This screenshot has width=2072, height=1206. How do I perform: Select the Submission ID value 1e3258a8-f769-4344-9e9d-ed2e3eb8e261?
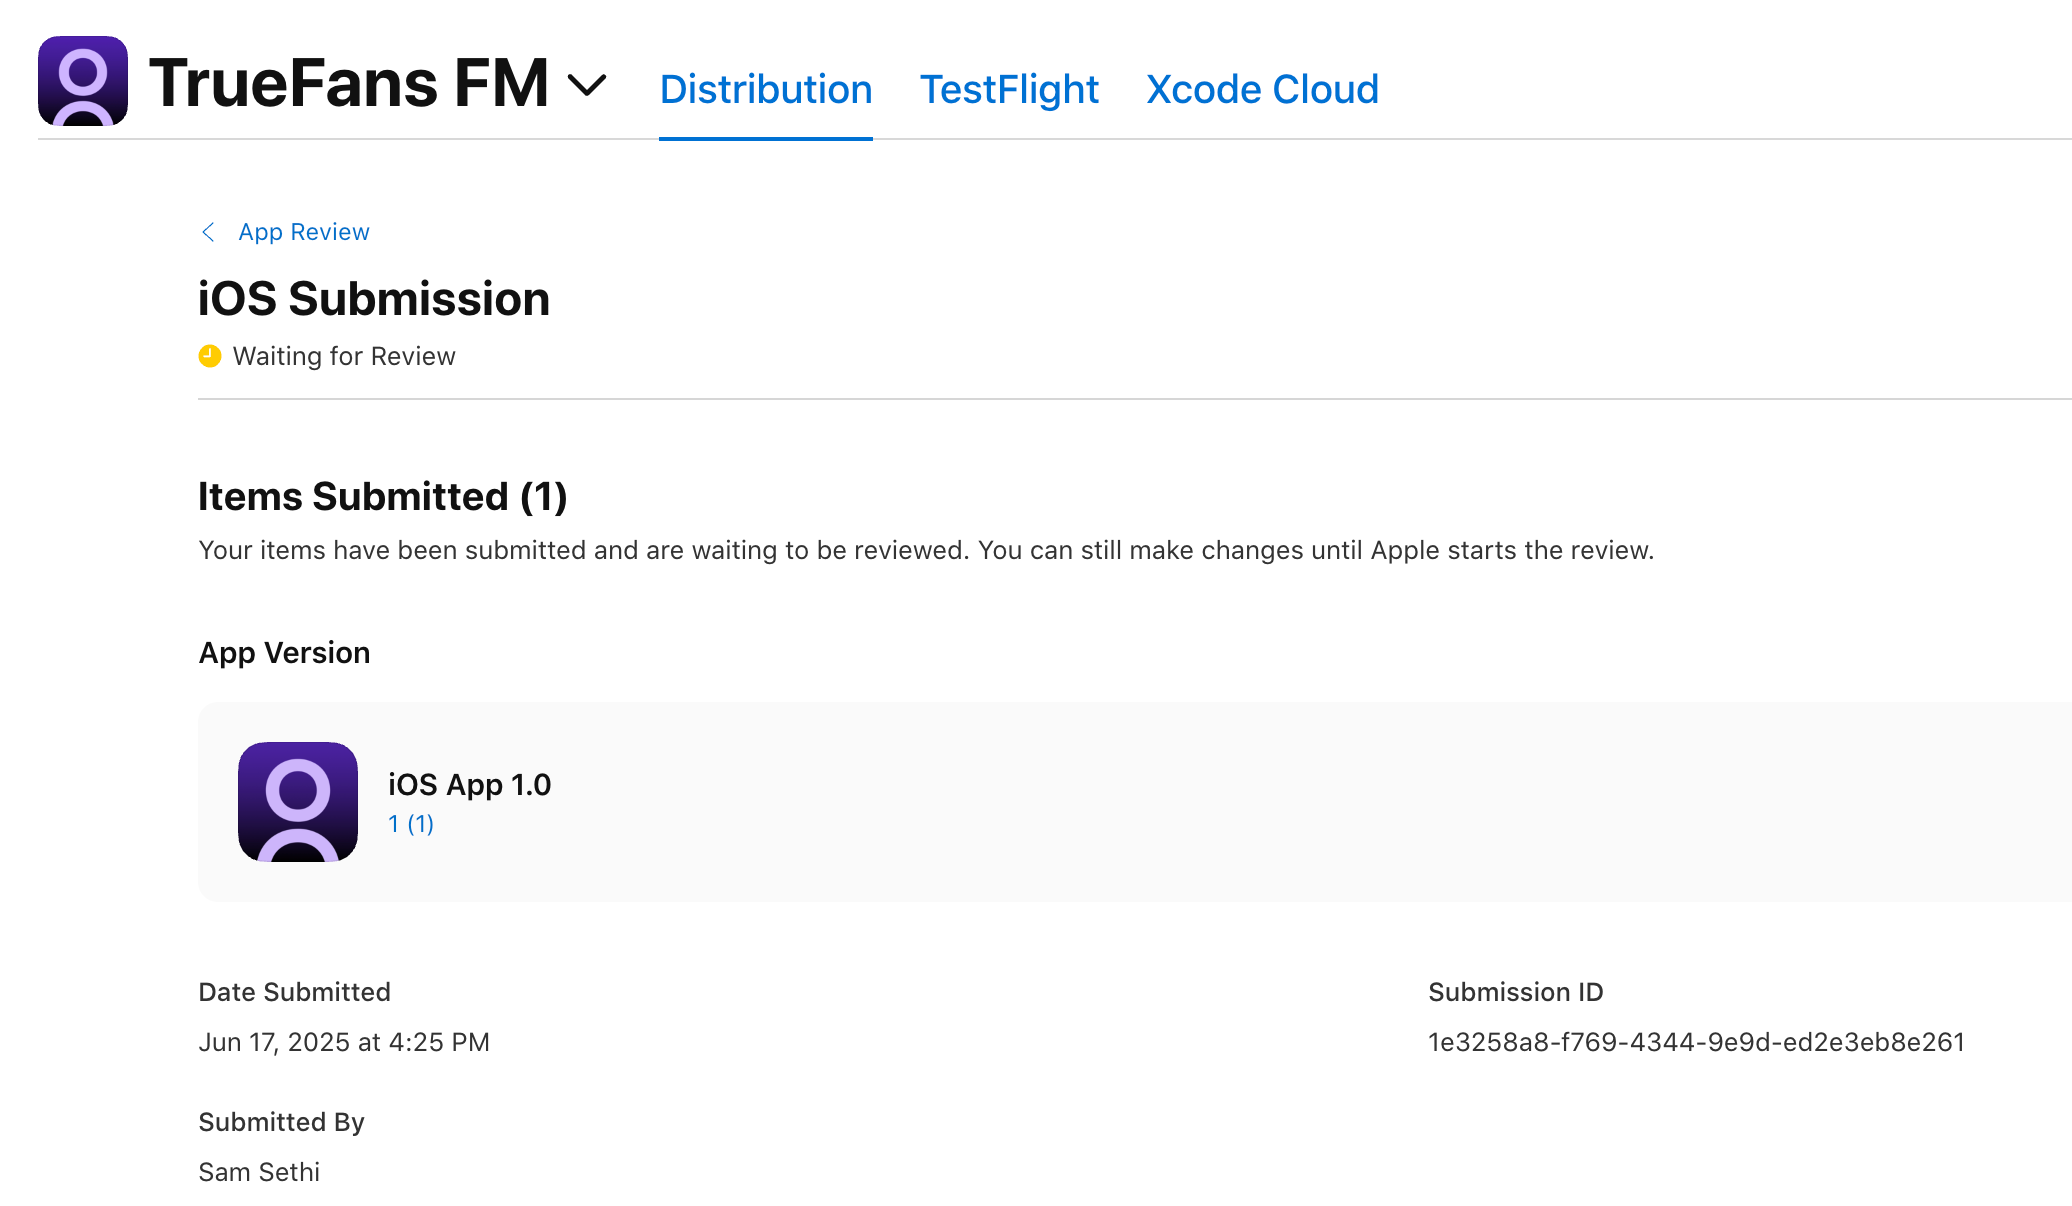click(x=1696, y=1042)
